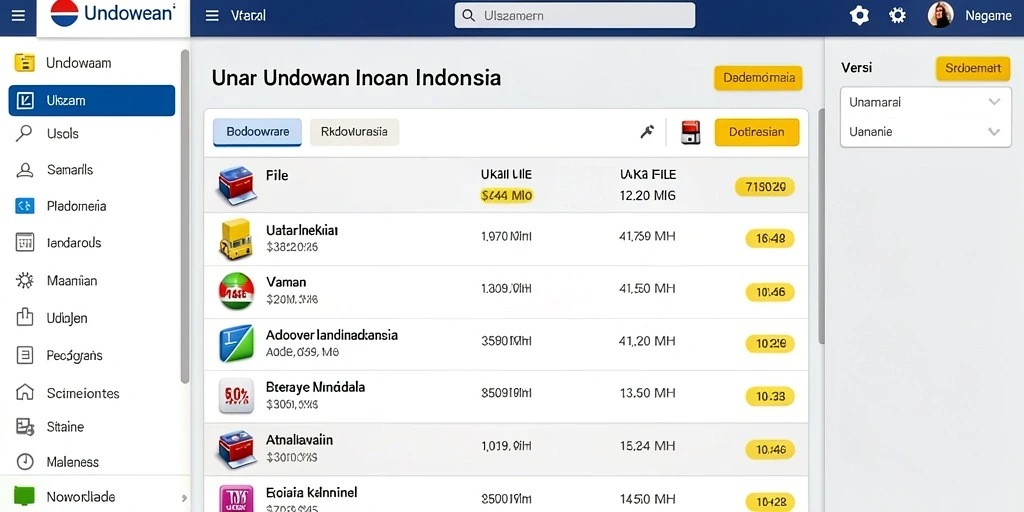Click the red save disk icon
Image resolution: width=1024 pixels, height=512 pixels.
690,133
